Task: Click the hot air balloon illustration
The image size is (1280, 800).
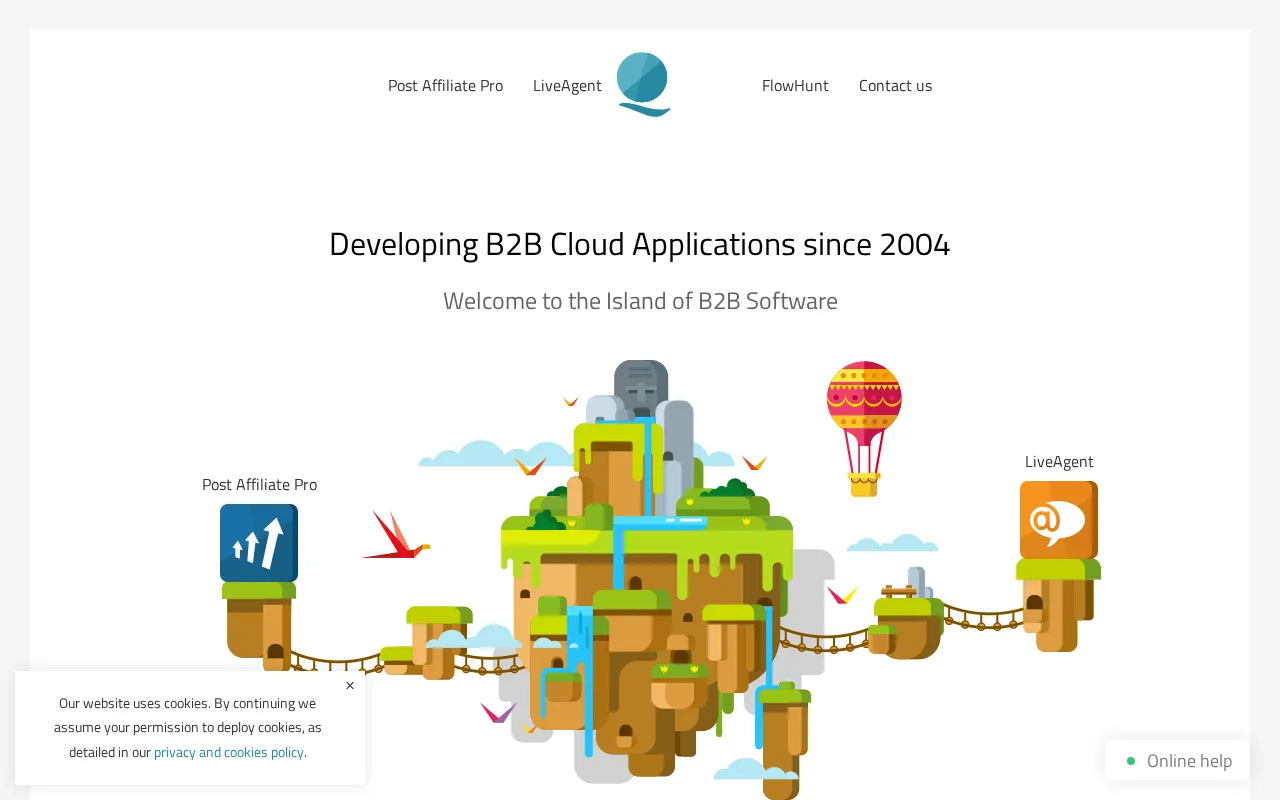Action: coord(864,429)
